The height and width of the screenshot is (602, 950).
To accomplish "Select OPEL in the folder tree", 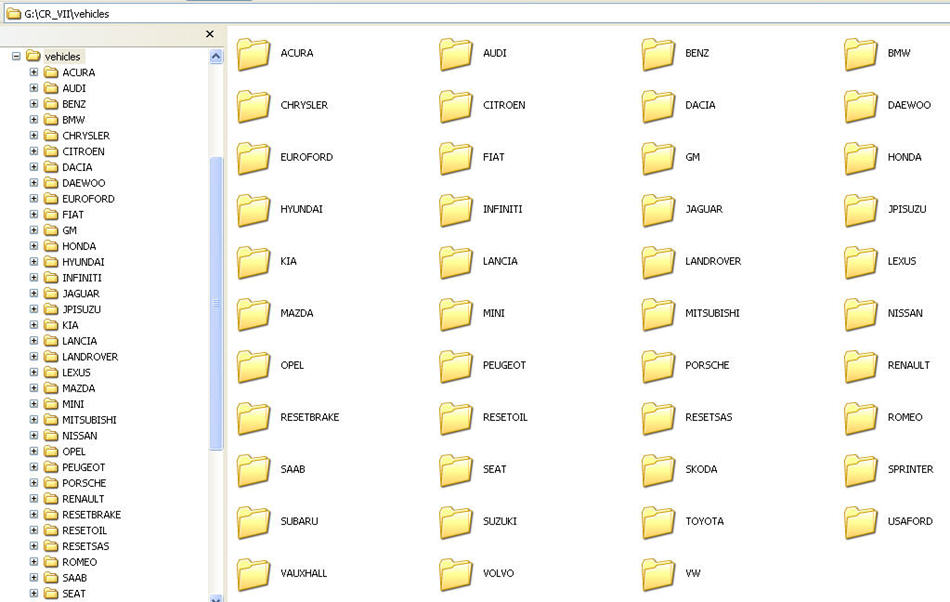I will pyautogui.click(x=73, y=451).
